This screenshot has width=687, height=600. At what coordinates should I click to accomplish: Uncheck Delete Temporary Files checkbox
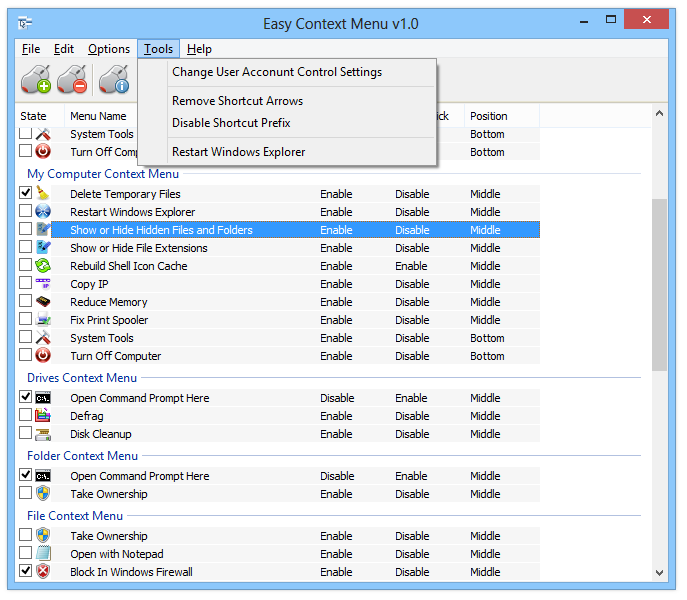pos(25,192)
